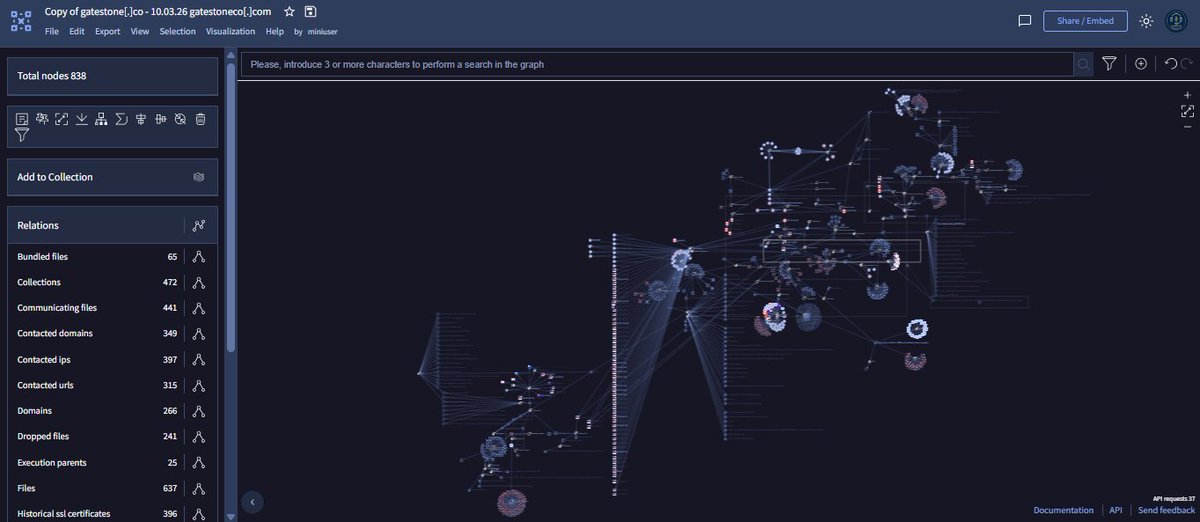Click the sigma summary icon

121,119
